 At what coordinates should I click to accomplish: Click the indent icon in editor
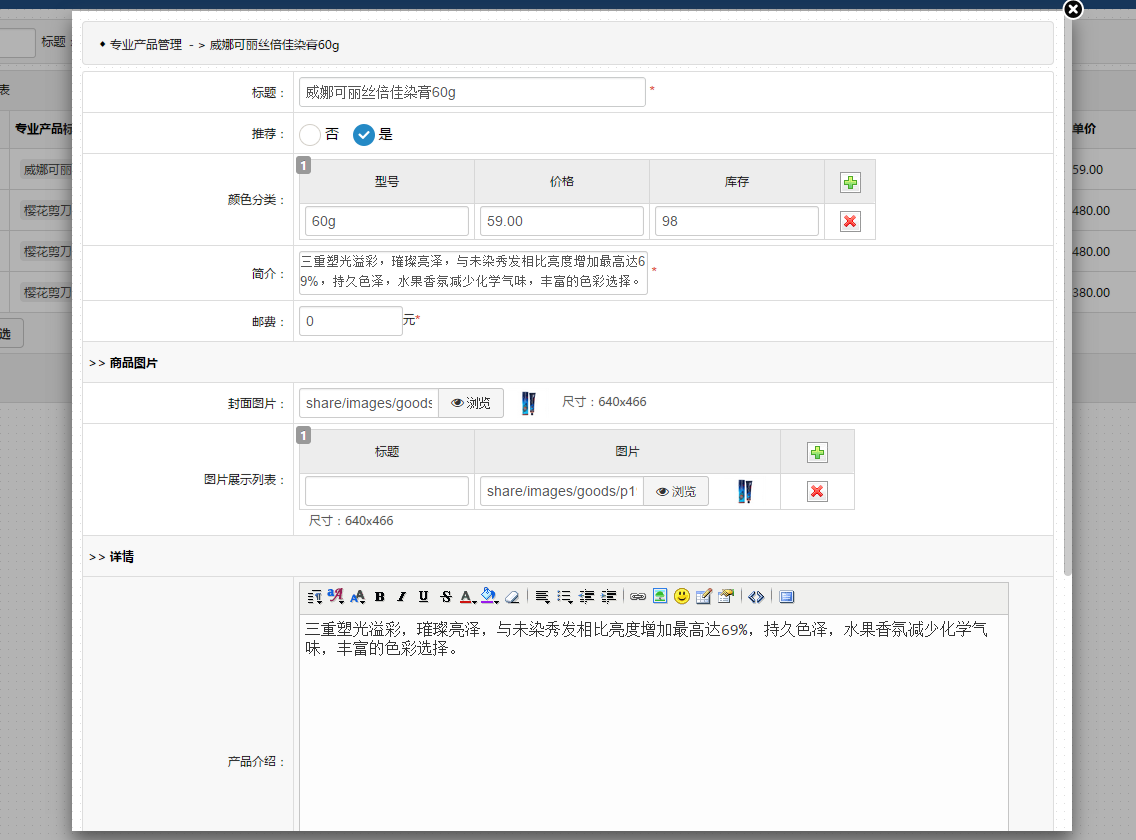(609, 597)
